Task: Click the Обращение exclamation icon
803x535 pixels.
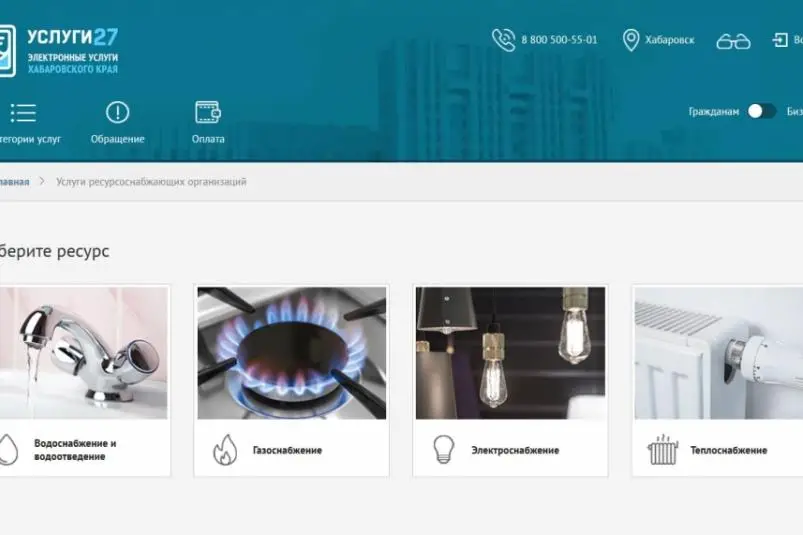Action: click(x=117, y=113)
